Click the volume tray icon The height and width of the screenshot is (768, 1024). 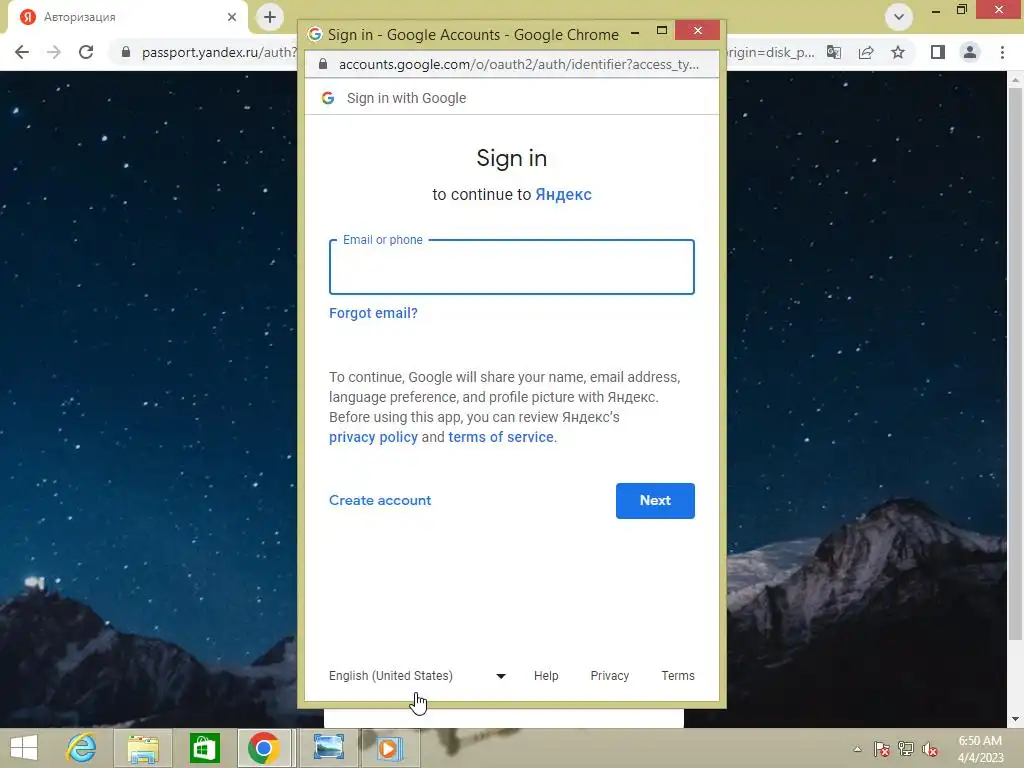[x=930, y=749]
